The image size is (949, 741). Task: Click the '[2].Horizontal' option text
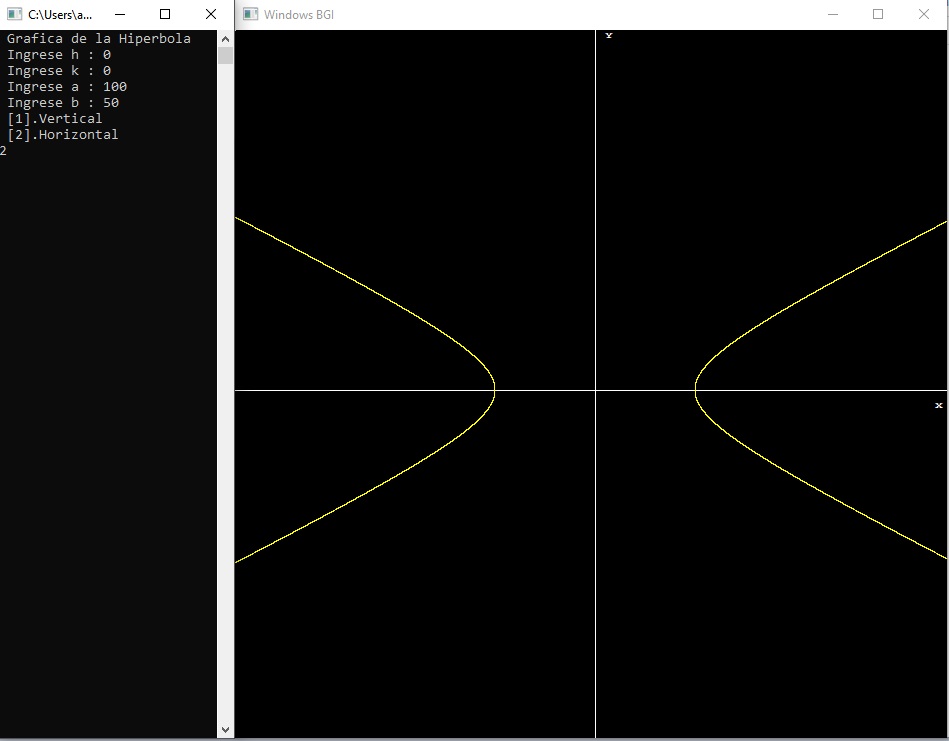[x=62, y=134]
